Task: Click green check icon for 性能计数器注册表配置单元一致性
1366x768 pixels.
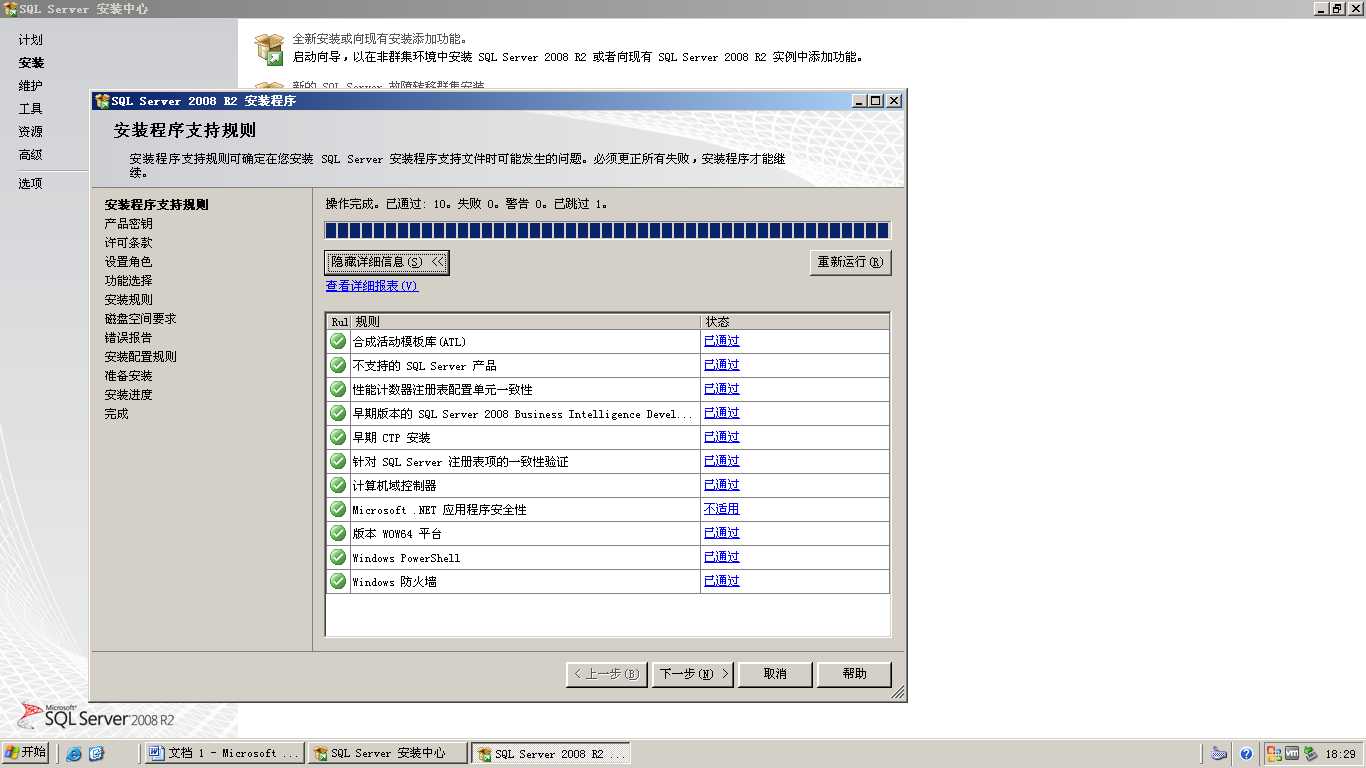Action: [x=338, y=389]
